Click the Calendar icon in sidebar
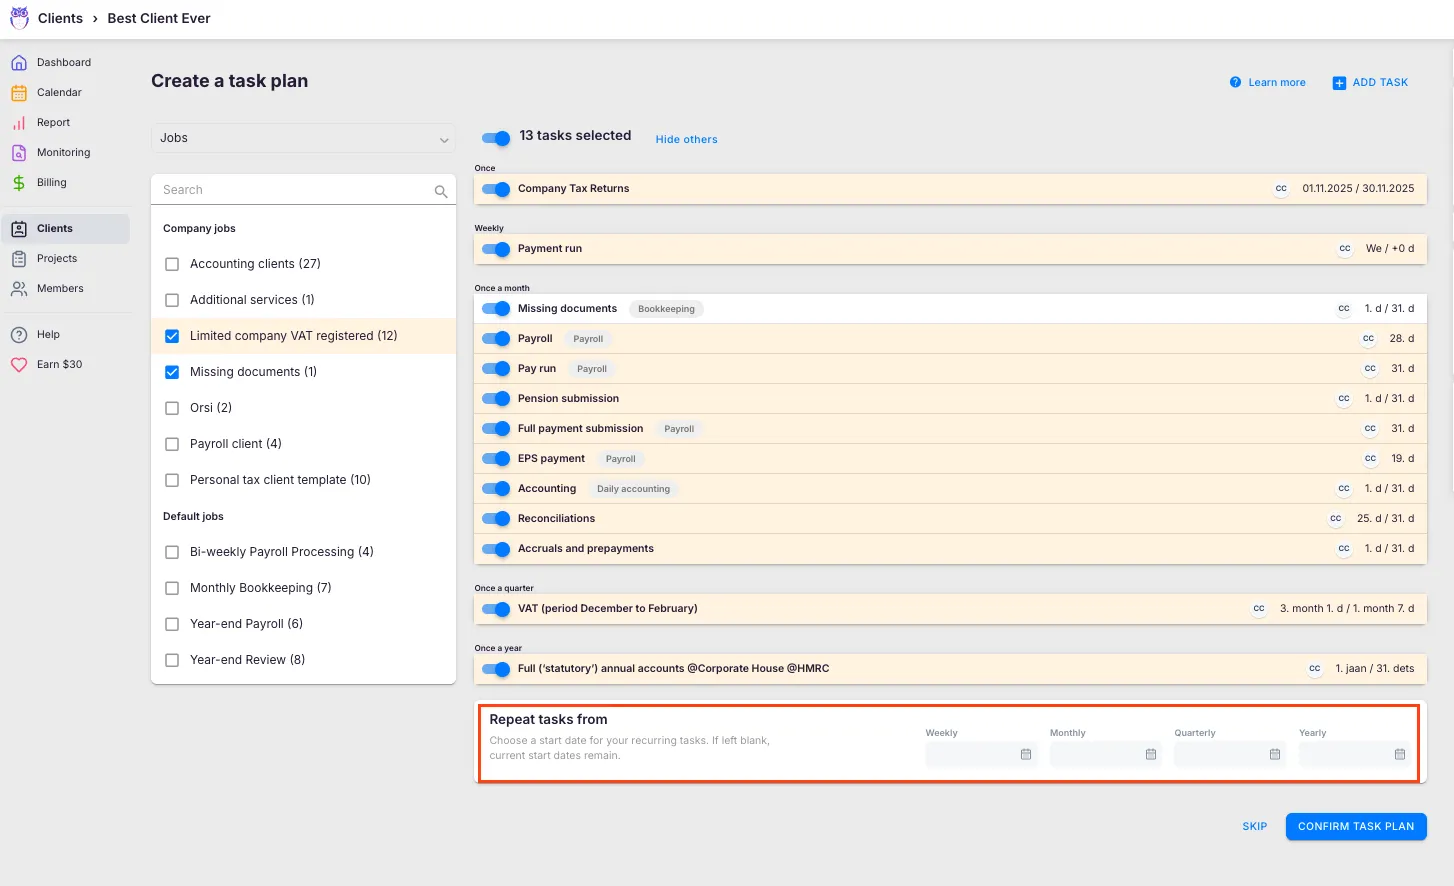1454x886 pixels. (19, 93)
